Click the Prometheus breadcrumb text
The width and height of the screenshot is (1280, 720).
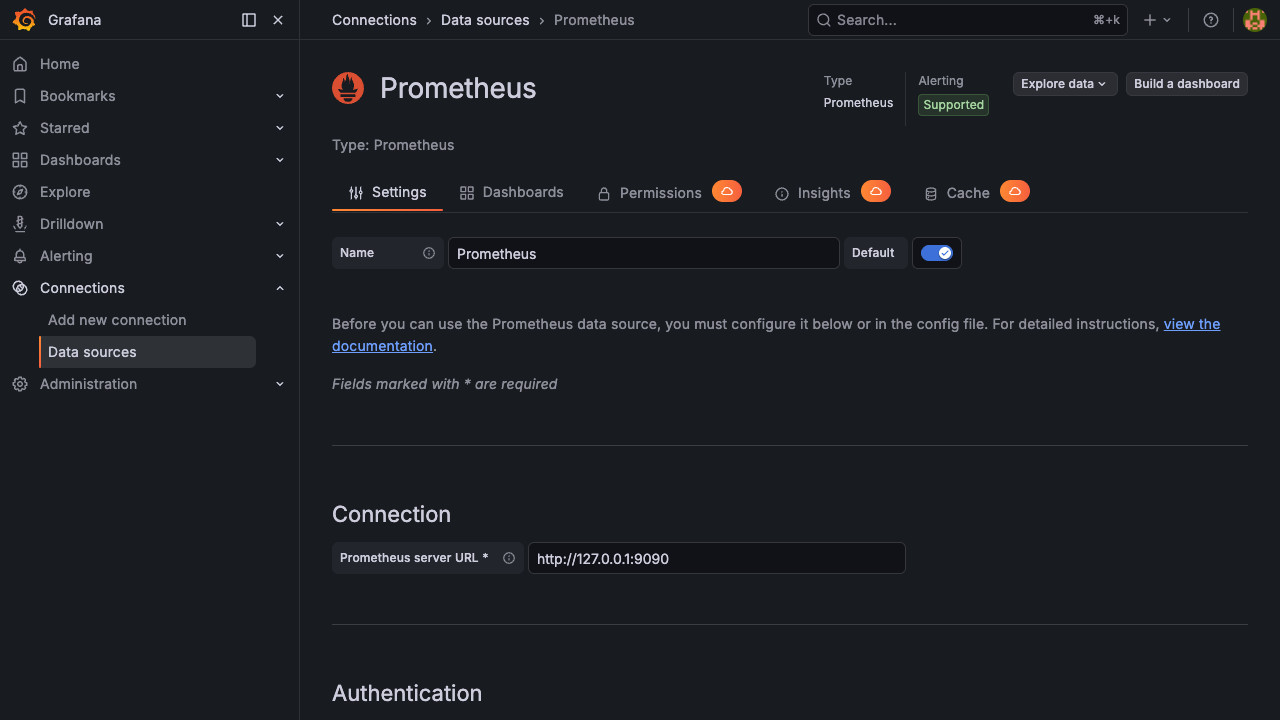594,20
